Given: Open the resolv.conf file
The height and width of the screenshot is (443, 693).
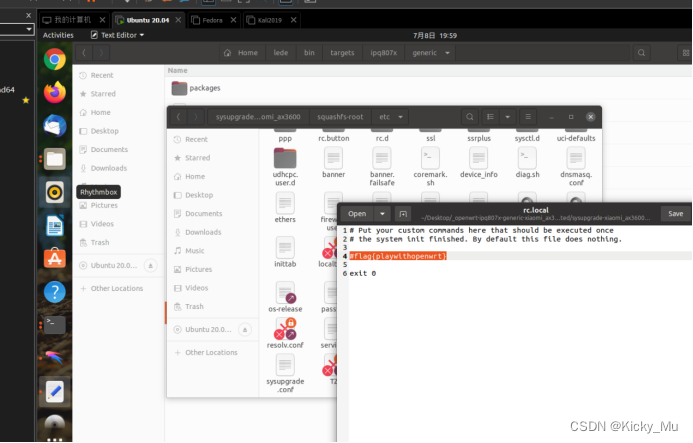Looking at the screenshot, I should [x=285, y=333].
